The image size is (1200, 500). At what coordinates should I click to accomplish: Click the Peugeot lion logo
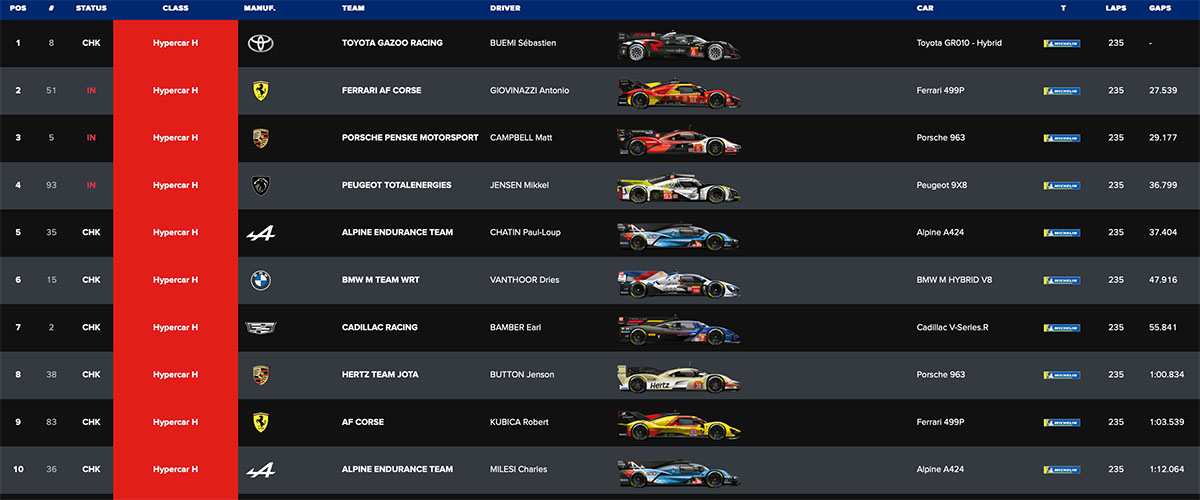click(x=261, y=185)
